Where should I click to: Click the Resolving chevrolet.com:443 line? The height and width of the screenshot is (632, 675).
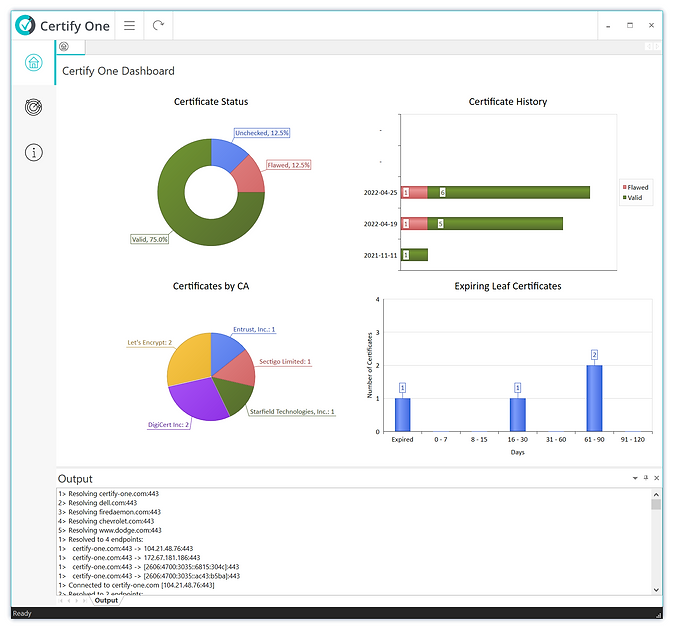pos(106,521)
